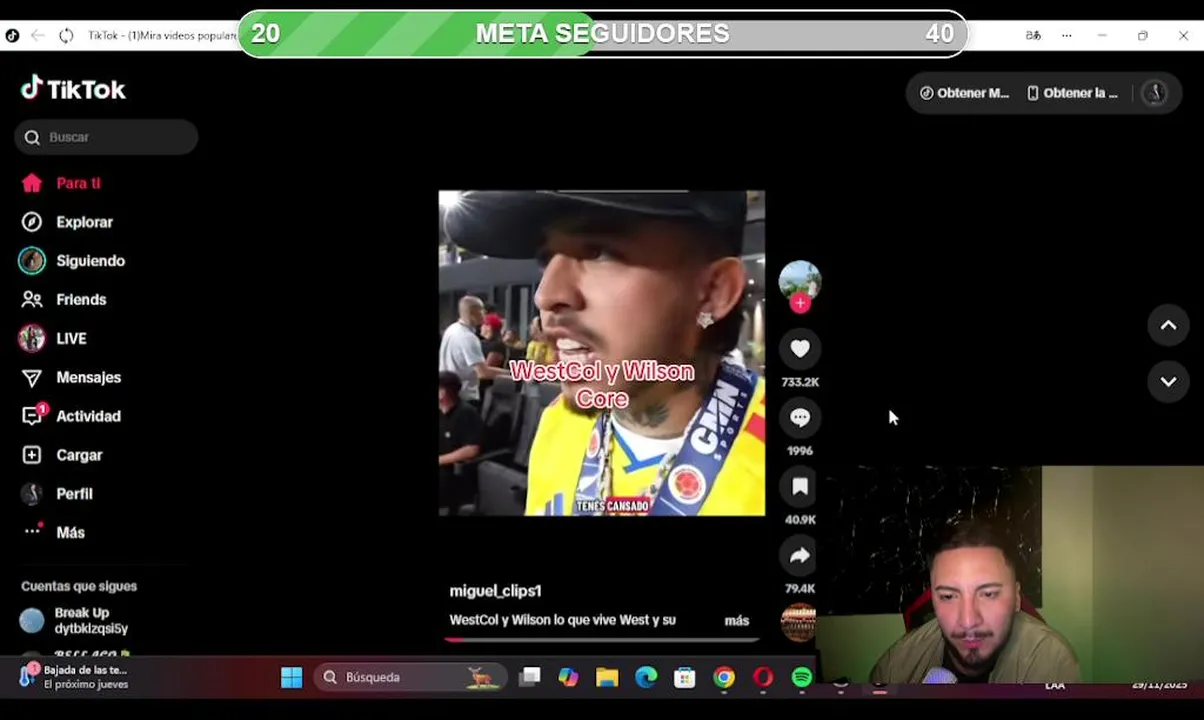Pause the WestCol y Wilson video

click(602, 353)
